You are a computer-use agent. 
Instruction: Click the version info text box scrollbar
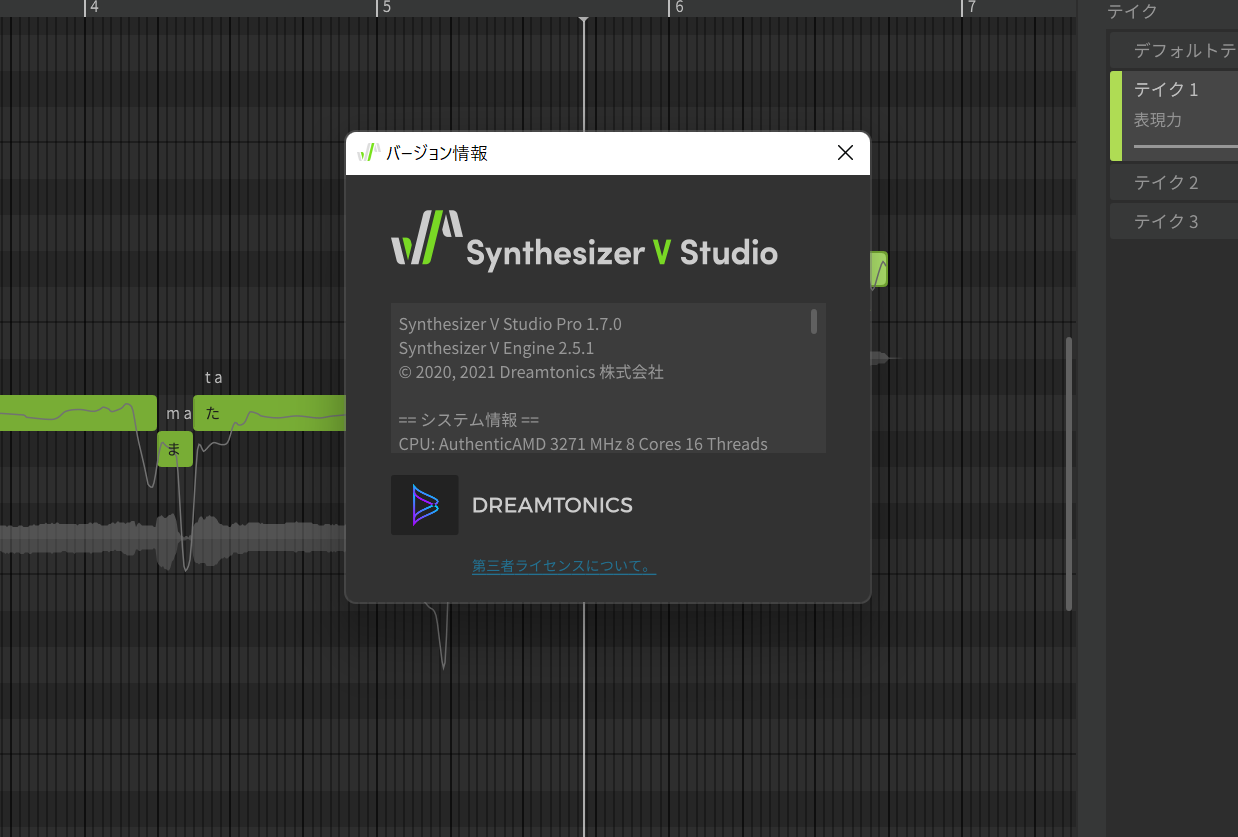tap(814, 321)
